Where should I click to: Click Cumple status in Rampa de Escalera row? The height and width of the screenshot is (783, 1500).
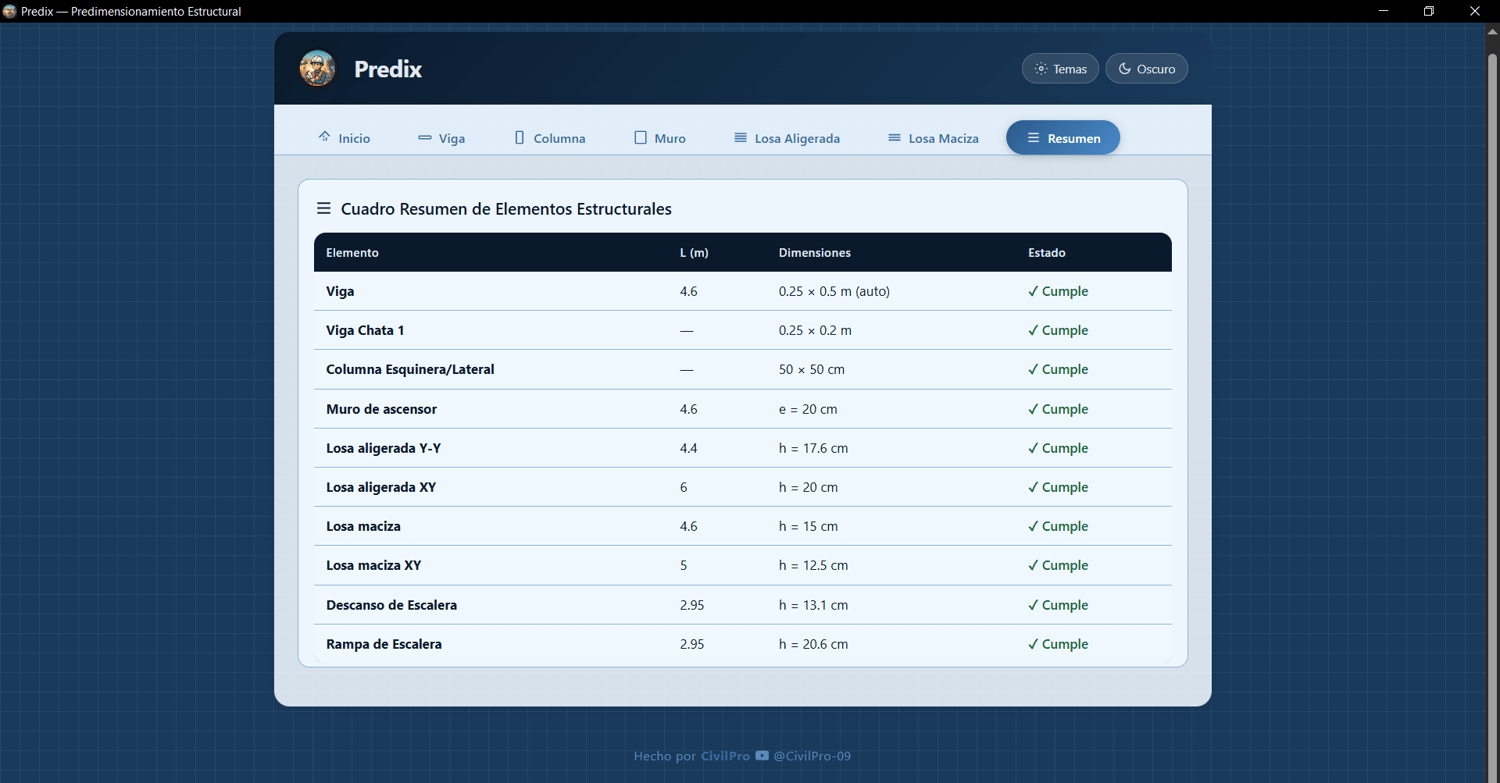coord(1058,644)
